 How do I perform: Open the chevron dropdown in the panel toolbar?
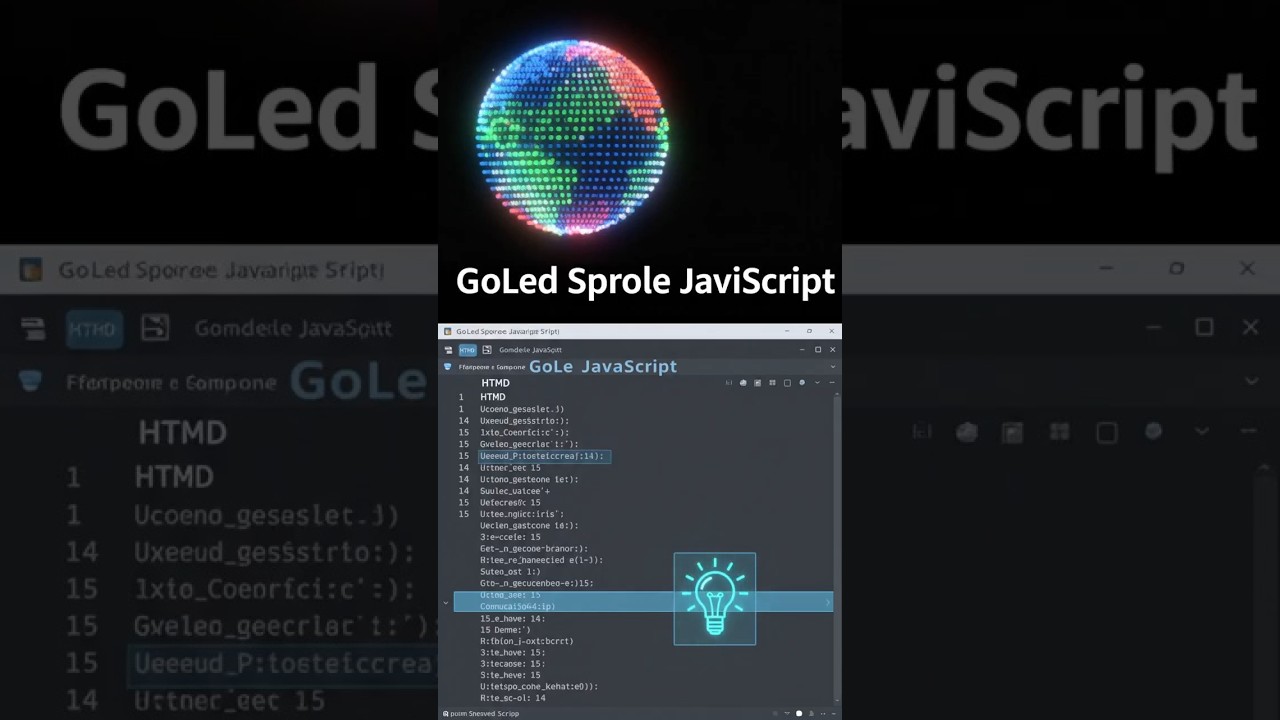(817, 382)
